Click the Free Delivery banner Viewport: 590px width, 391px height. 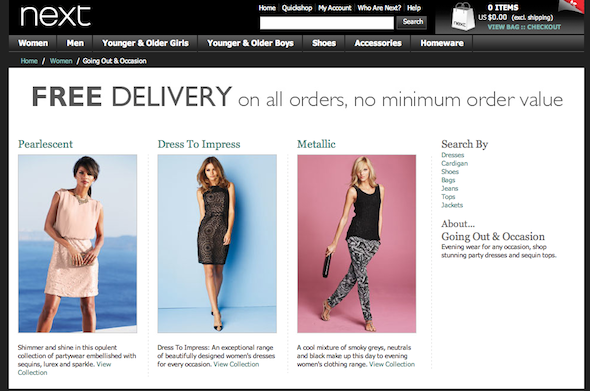(297, 97)
